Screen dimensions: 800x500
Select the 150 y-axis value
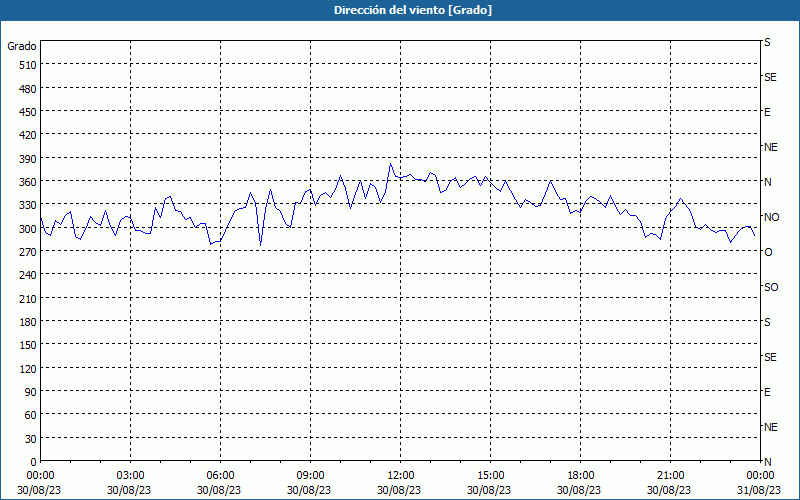click(28, 345)
